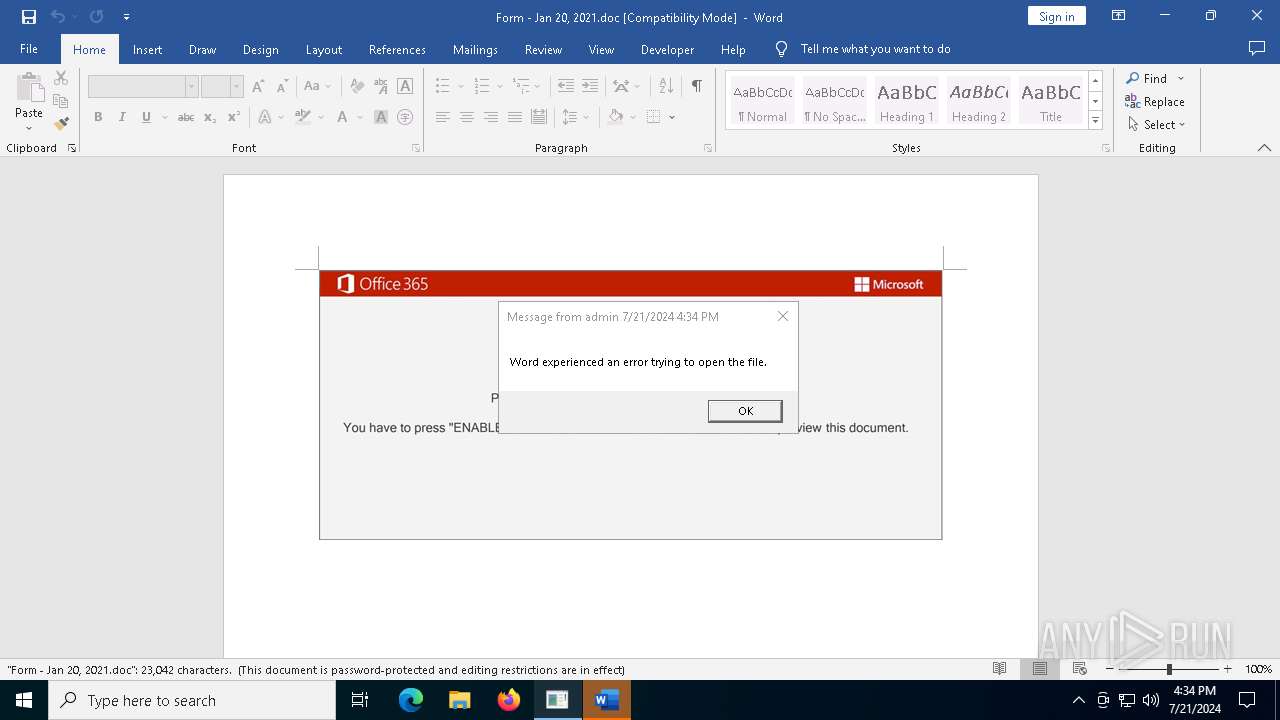Switch to Read Mode view icon

[999, 669]
